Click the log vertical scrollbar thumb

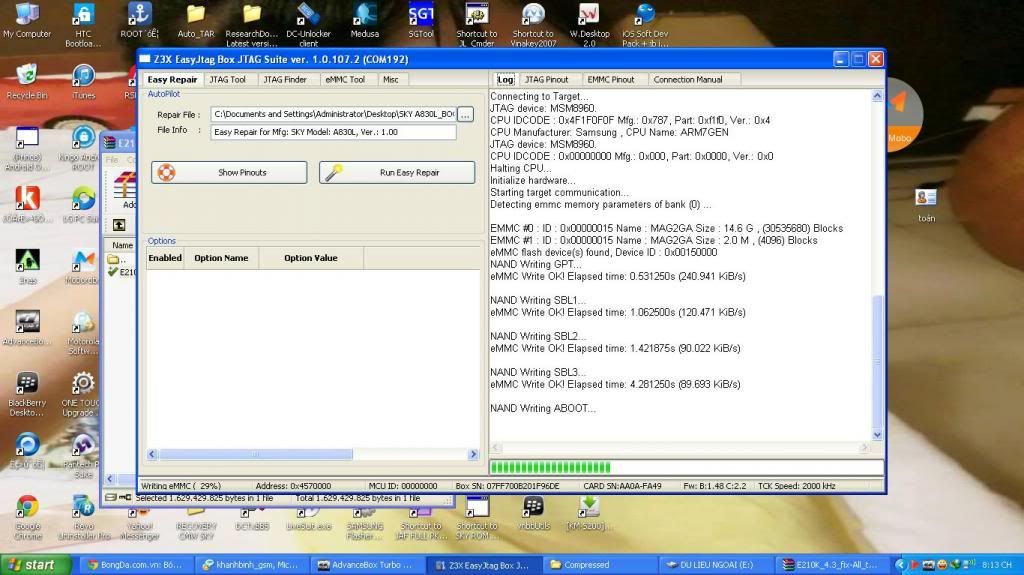(x=877, y=361)
